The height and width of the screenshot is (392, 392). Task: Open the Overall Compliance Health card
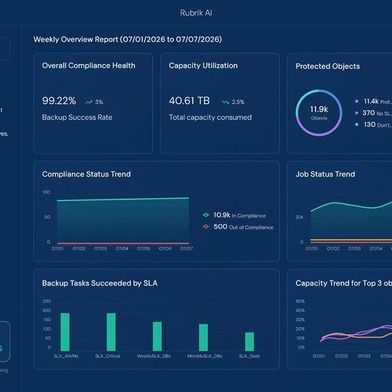[93, 103]
